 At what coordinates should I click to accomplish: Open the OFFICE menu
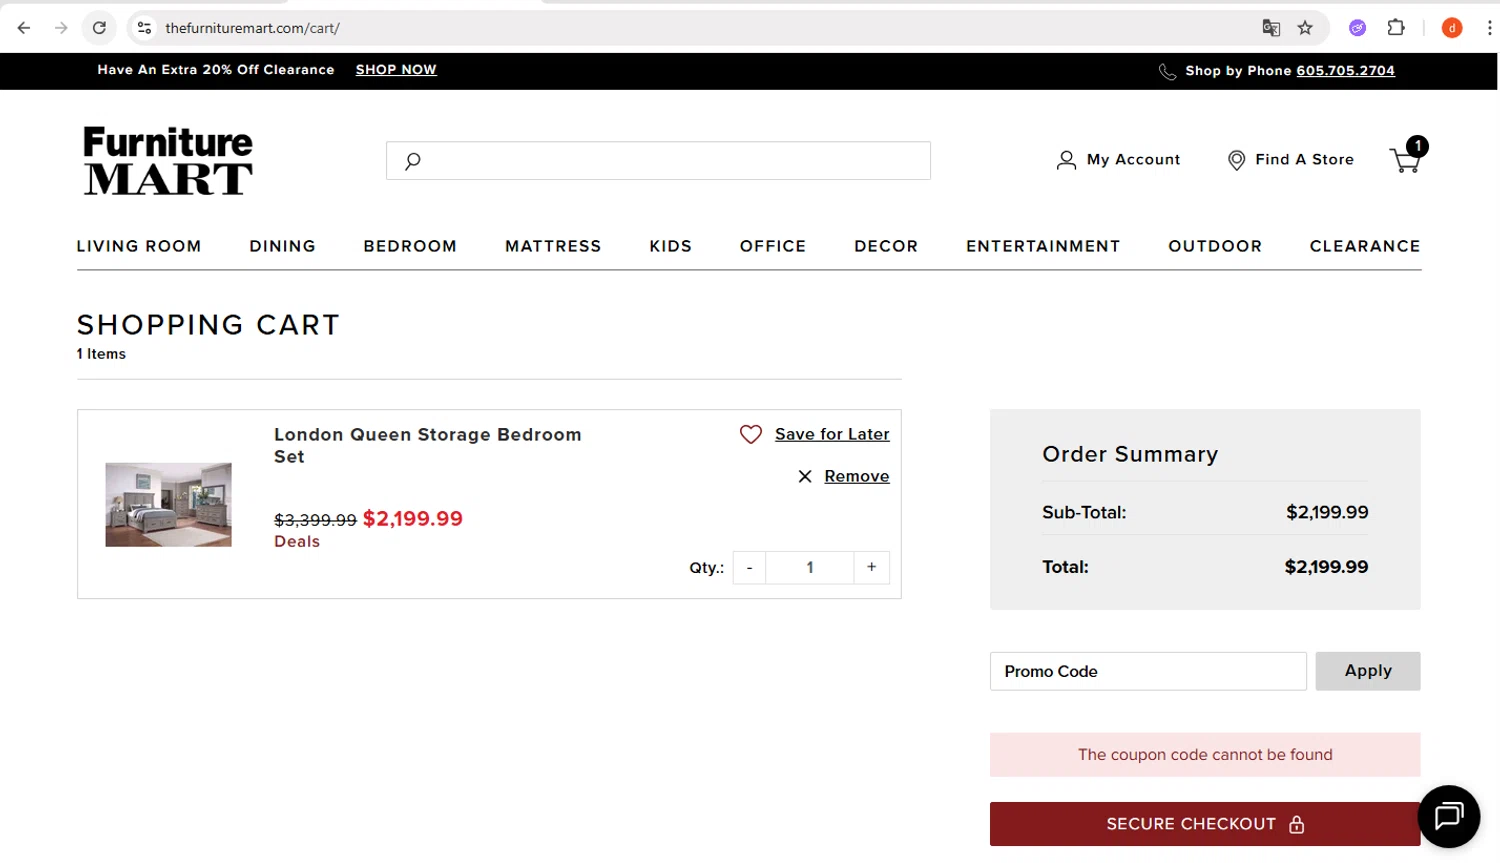[773, 246]
